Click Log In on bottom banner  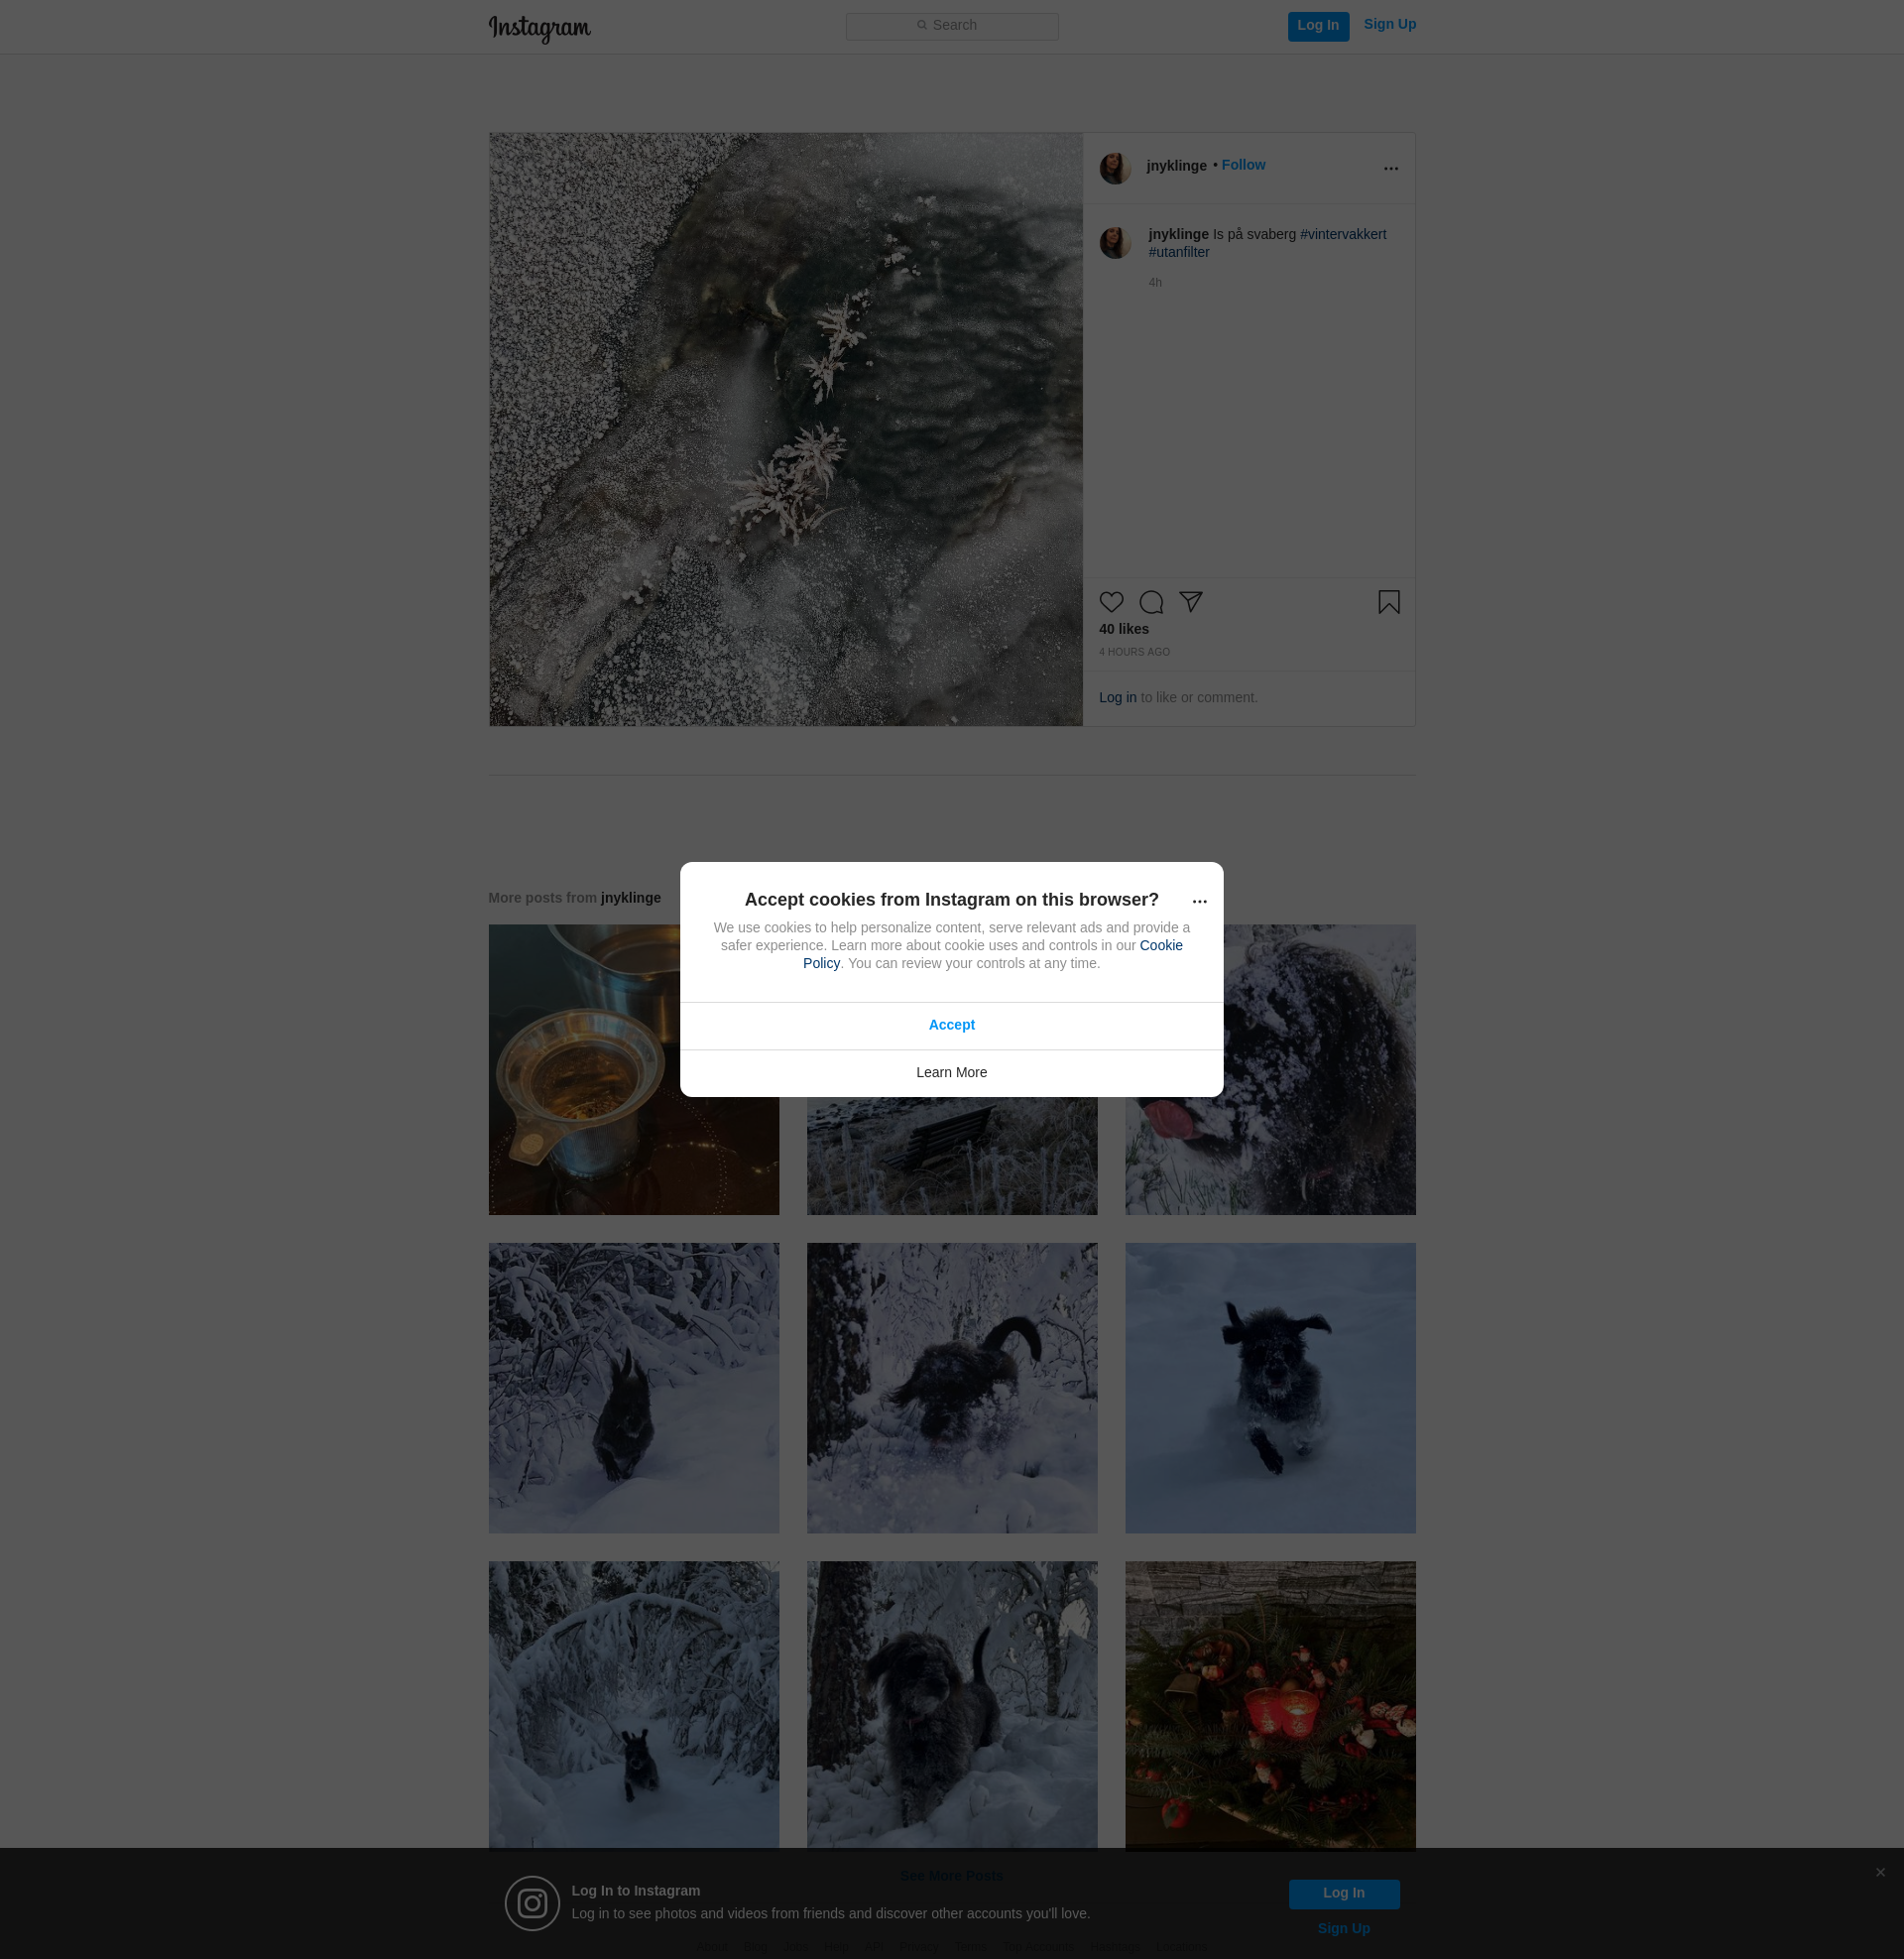[1343, 1893]
